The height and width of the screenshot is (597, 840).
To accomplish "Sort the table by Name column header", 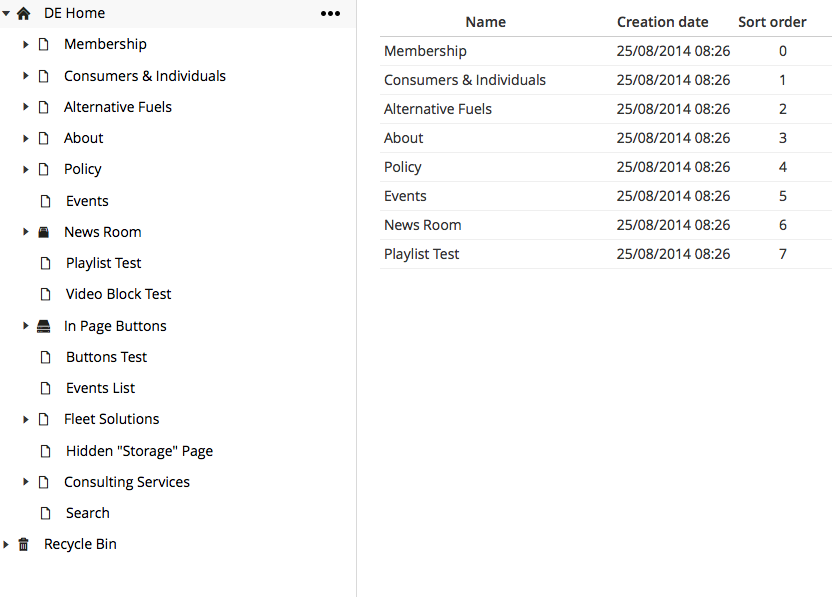I will [x=485, y=22].
